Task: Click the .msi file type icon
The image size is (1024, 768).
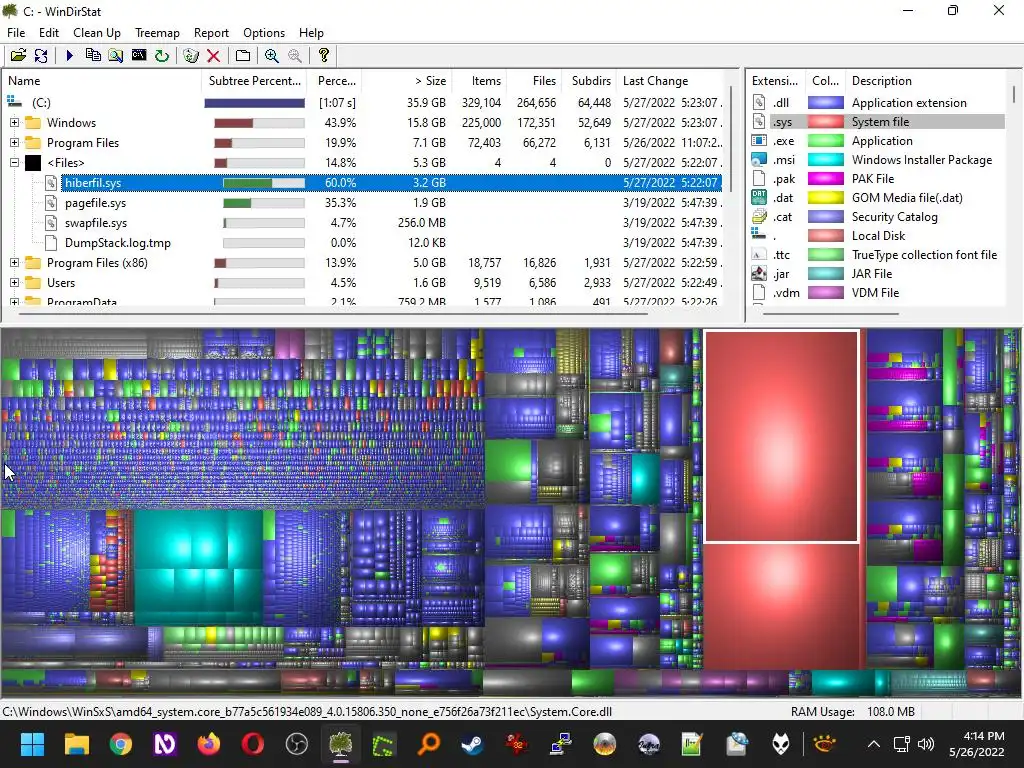Action: tap(759, 159)
